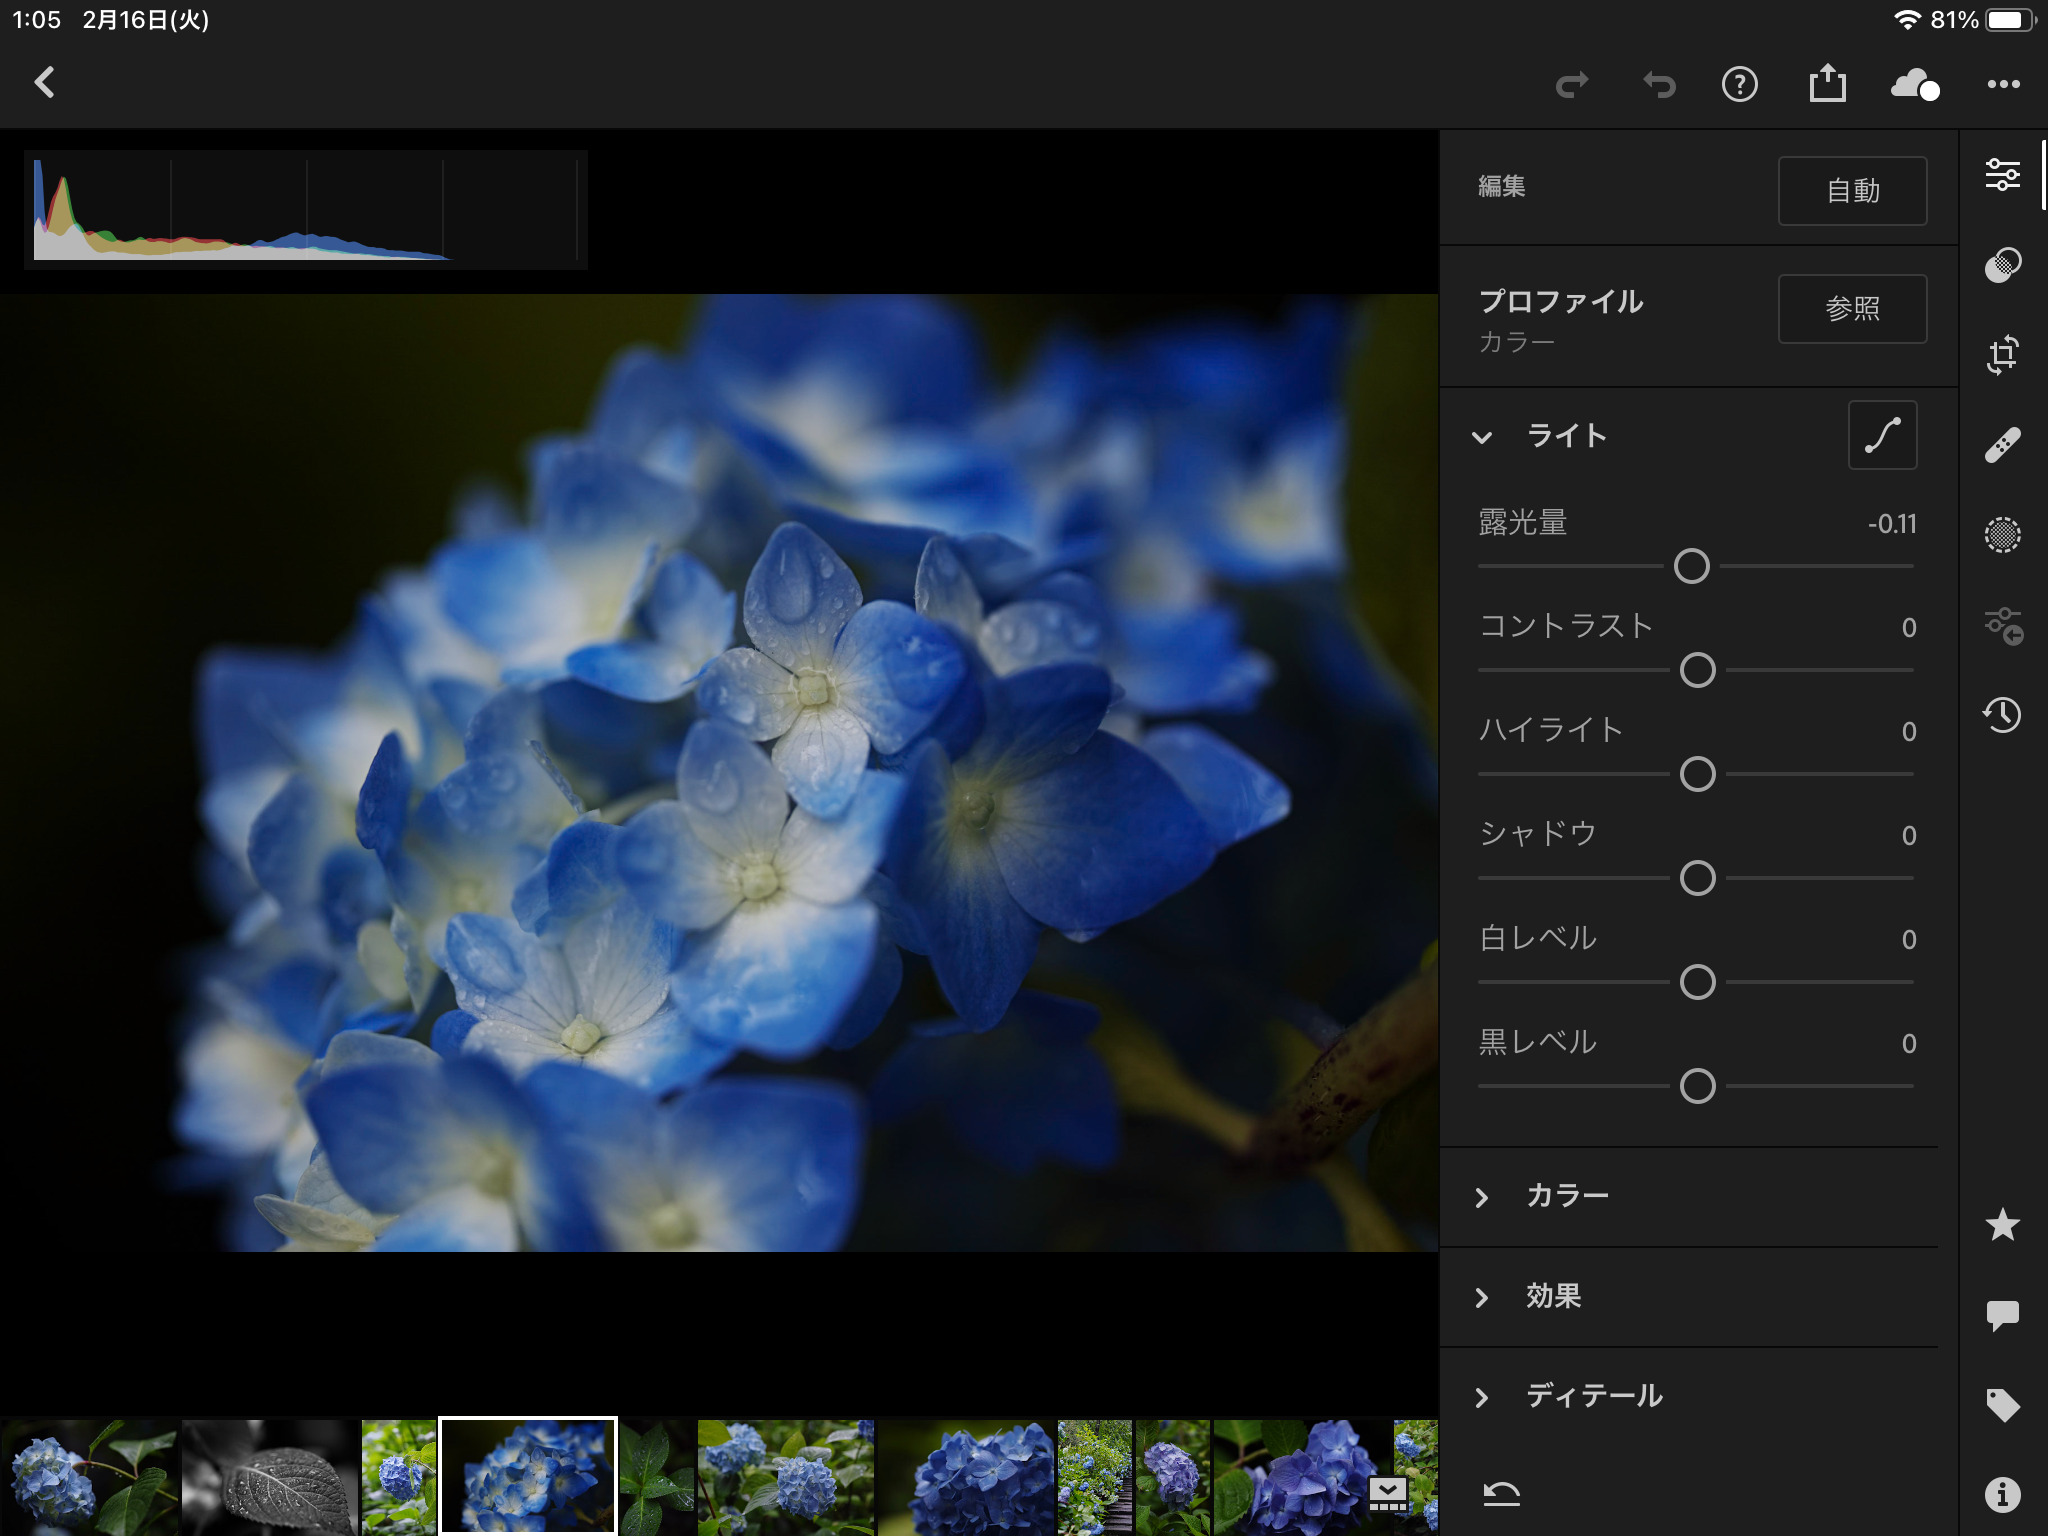Select the currently highlighted blue hydrangea thumbnail
The height and width of the screenshot is (1536, 2048).
tap(528, 1476)
